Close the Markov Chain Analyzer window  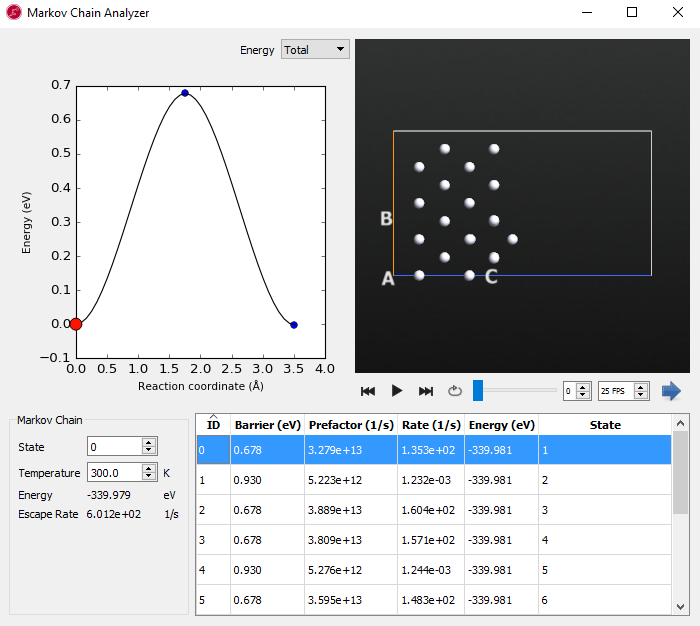(x=678, y=13)
